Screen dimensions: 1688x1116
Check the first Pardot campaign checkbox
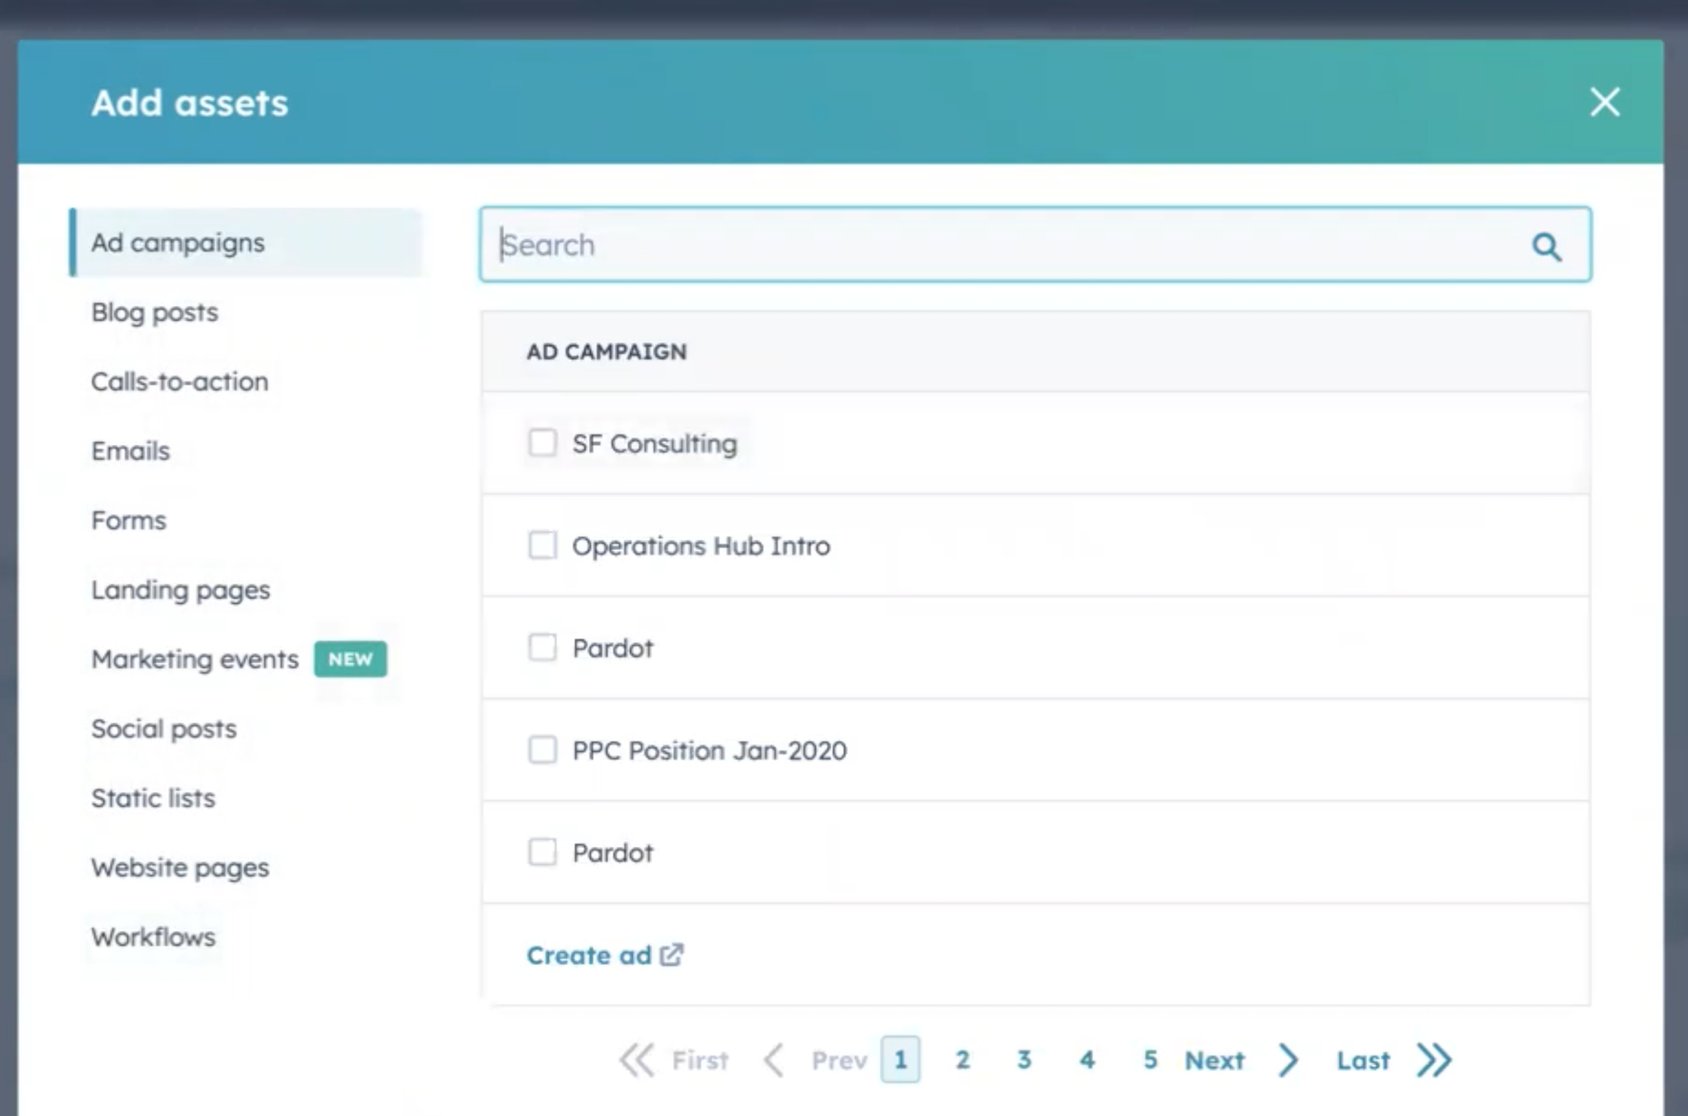click(x=543, y=647)
